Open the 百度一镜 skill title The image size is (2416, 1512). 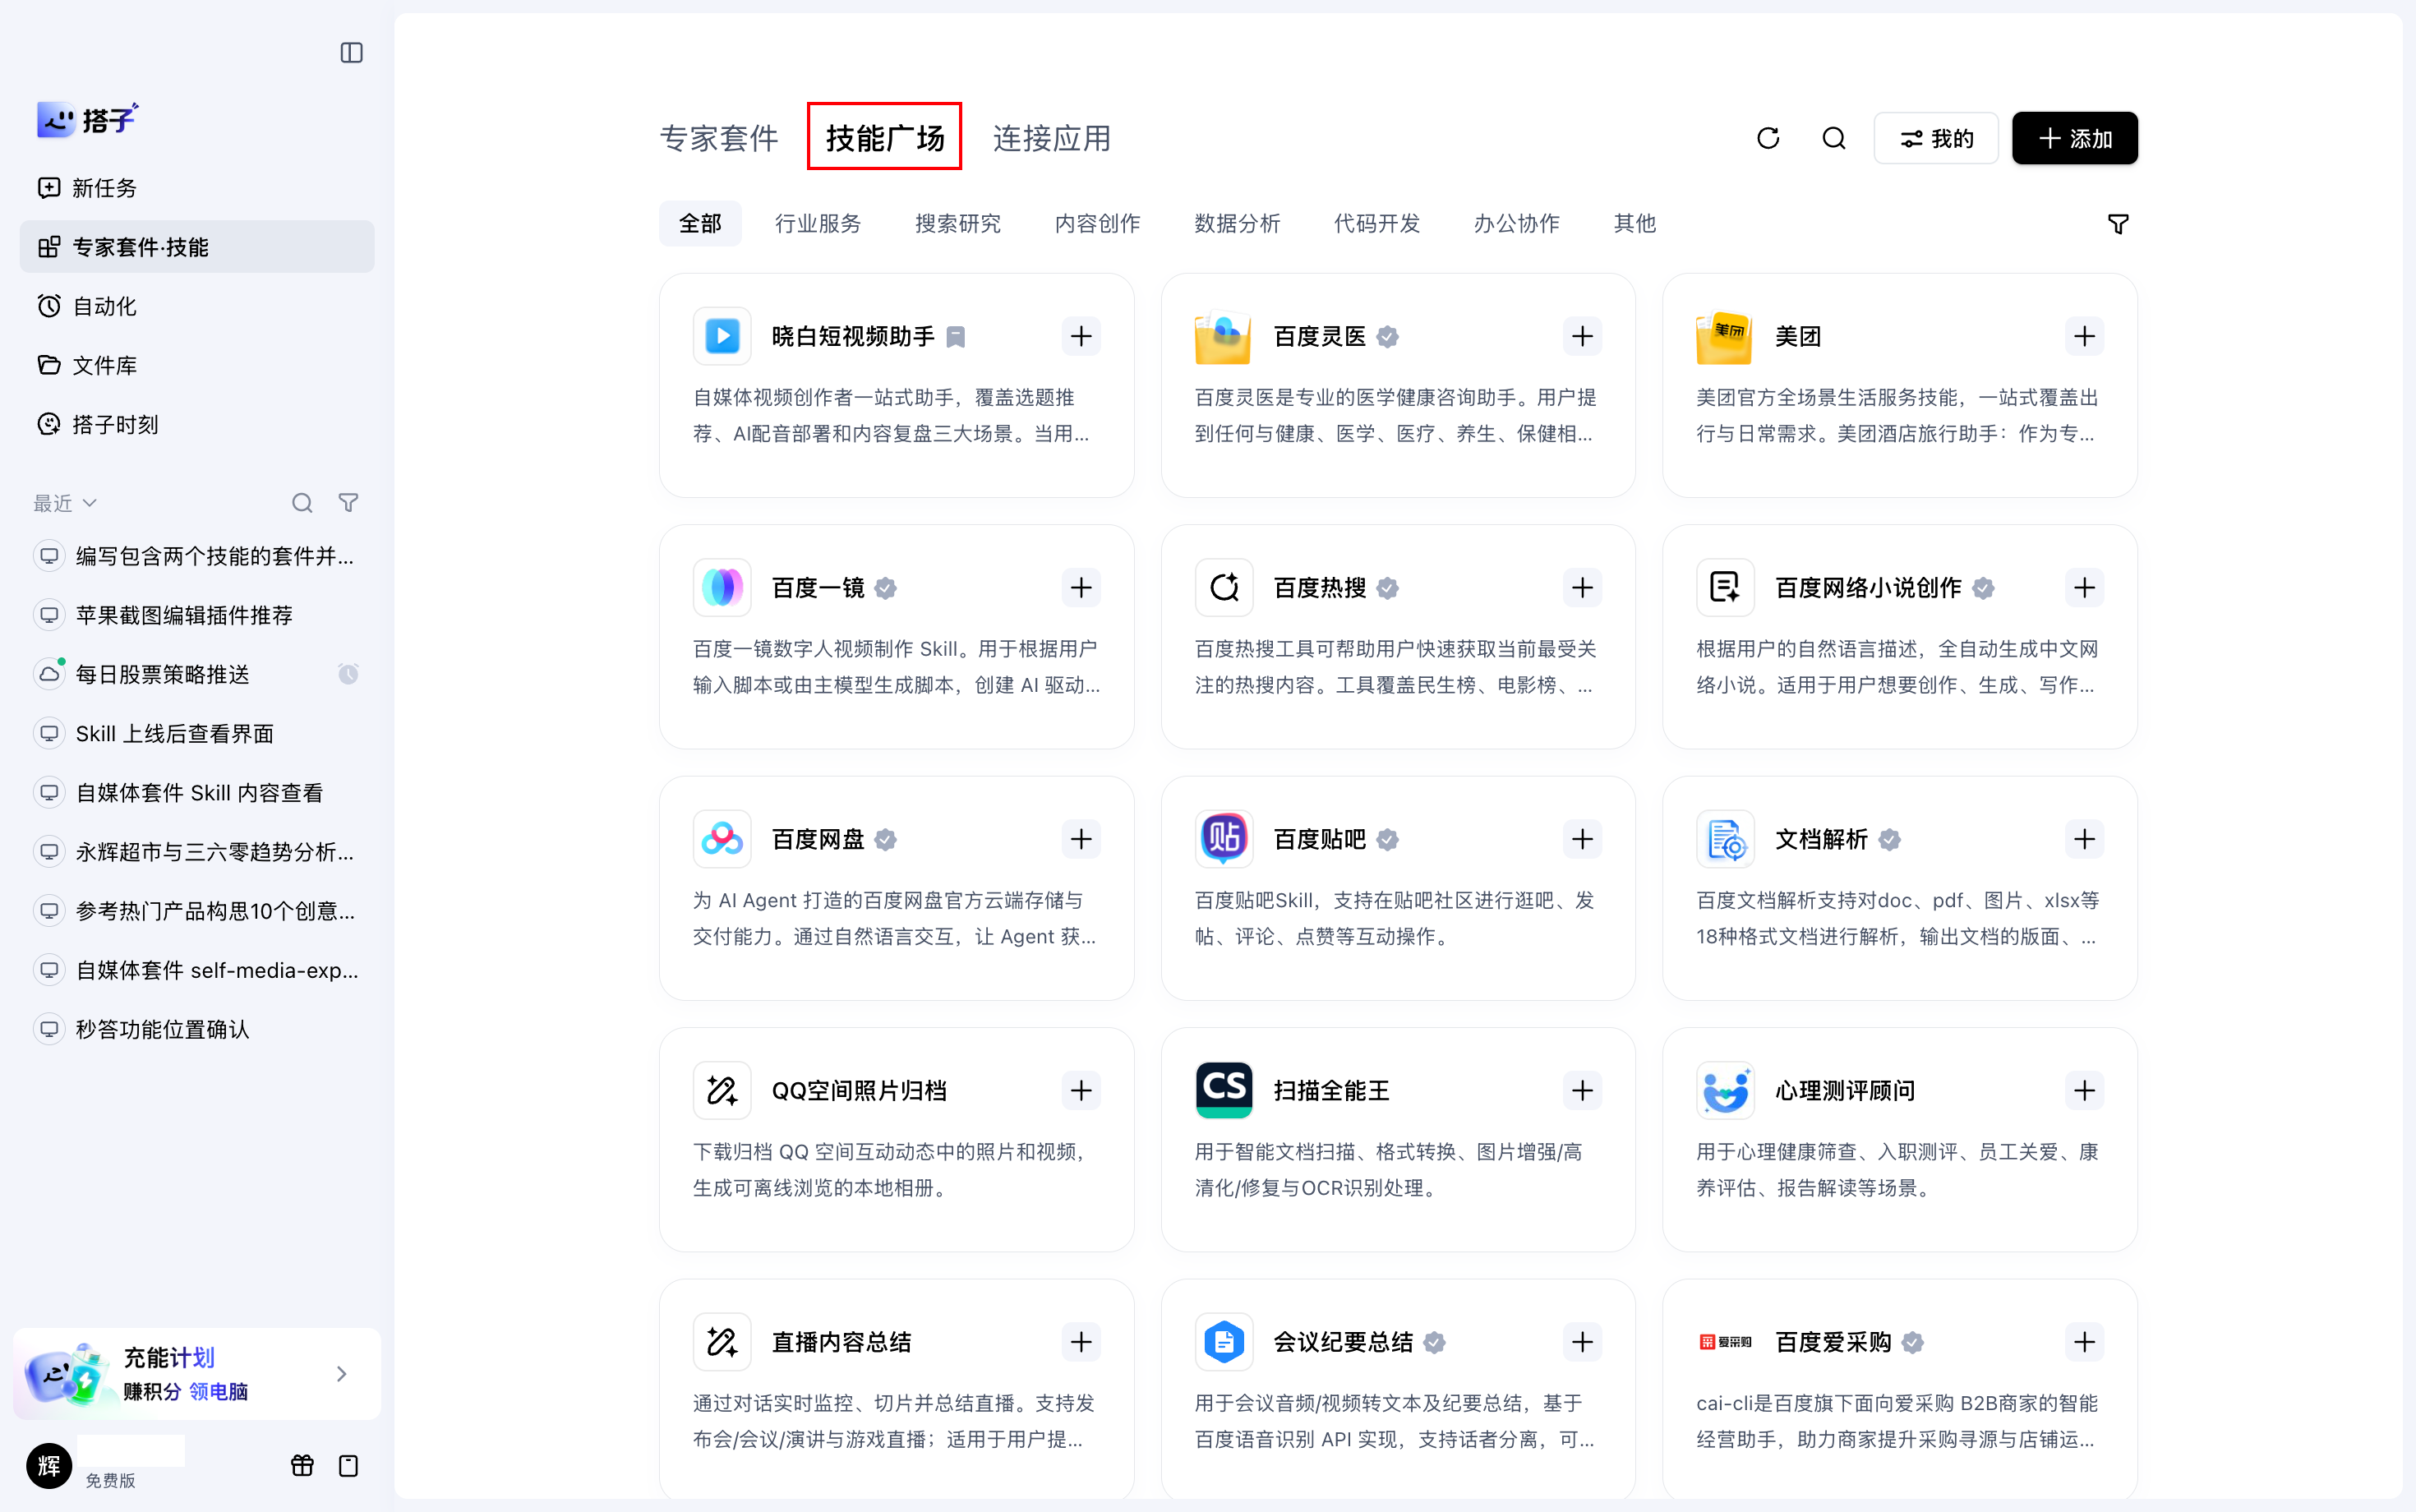pyautogui.click(x=818, y=588)
